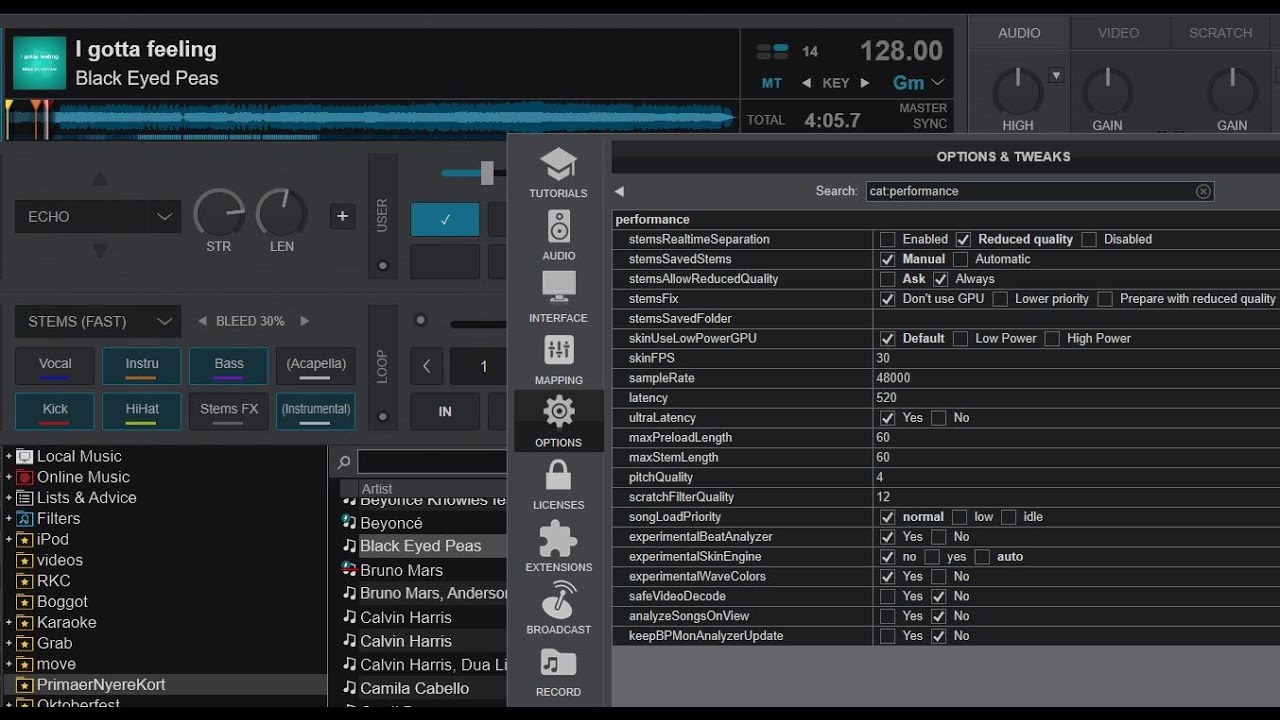Open the Gm key dropdown
This screenshot has width=1280, height=720.
click(919, 83)
